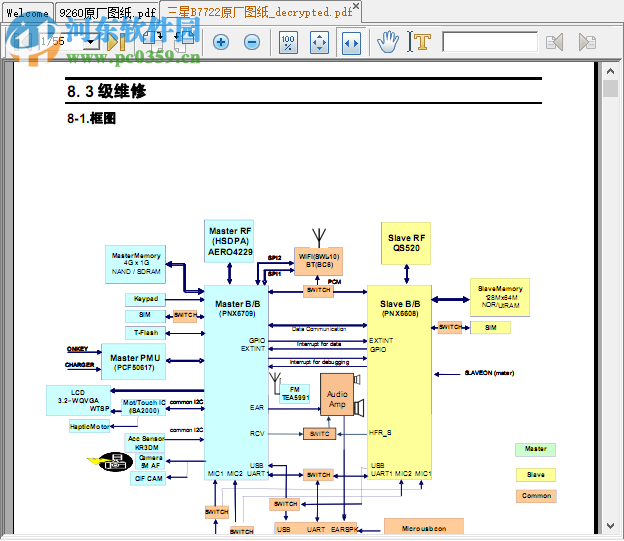The height and width of the screenshot is (541, 624).
Task: Click the next page arrow icon
Action: point(115,41)
